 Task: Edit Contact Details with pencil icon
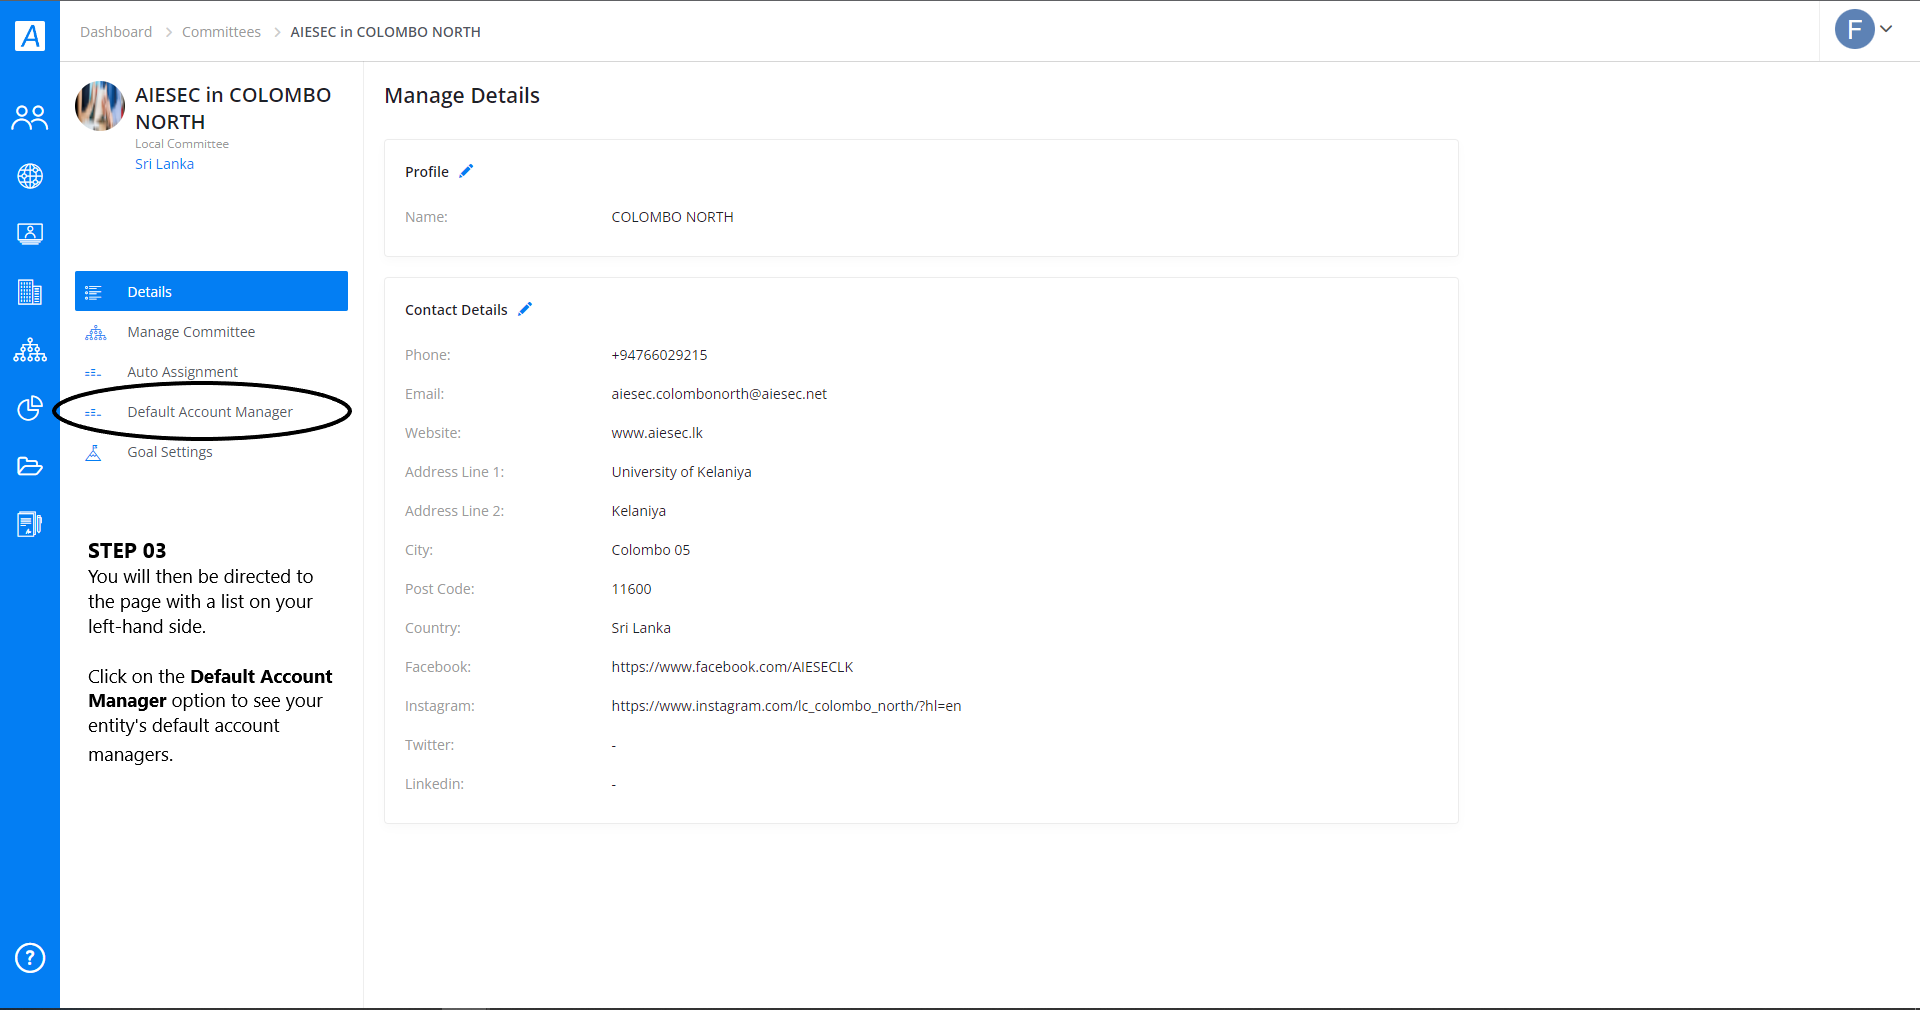pos(525,309)
